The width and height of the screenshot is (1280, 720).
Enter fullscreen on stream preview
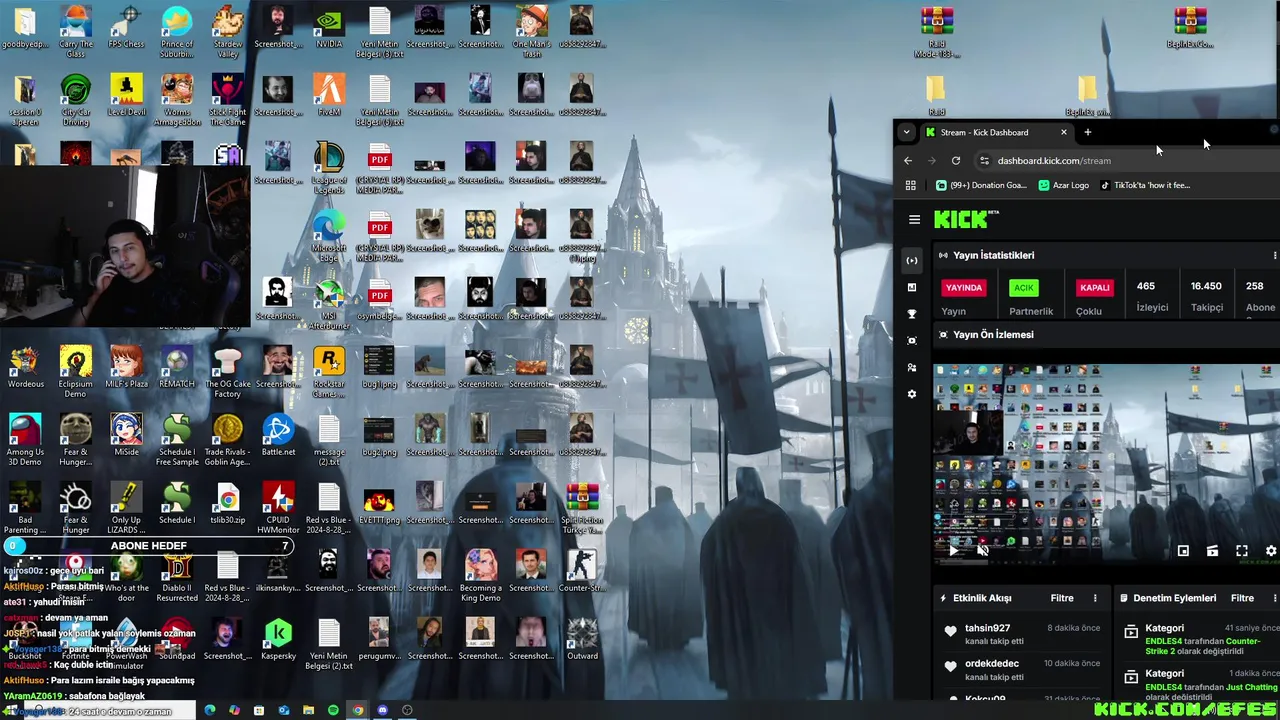coord(1242,551)
